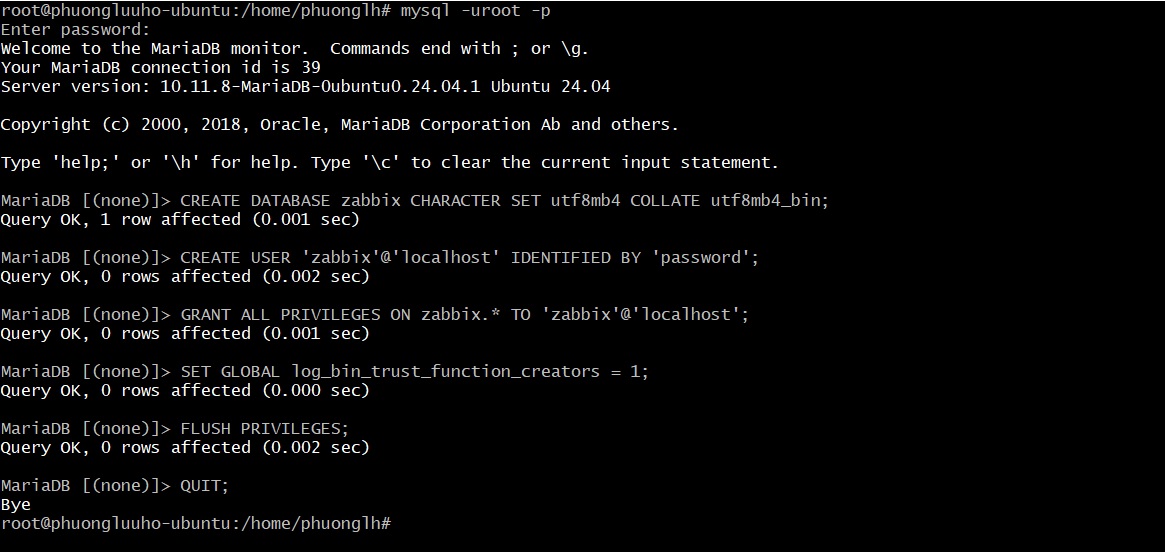Click the CREATE USER statement
The height and width of the screenshot is (552, 1165).
tap(470, 257)
